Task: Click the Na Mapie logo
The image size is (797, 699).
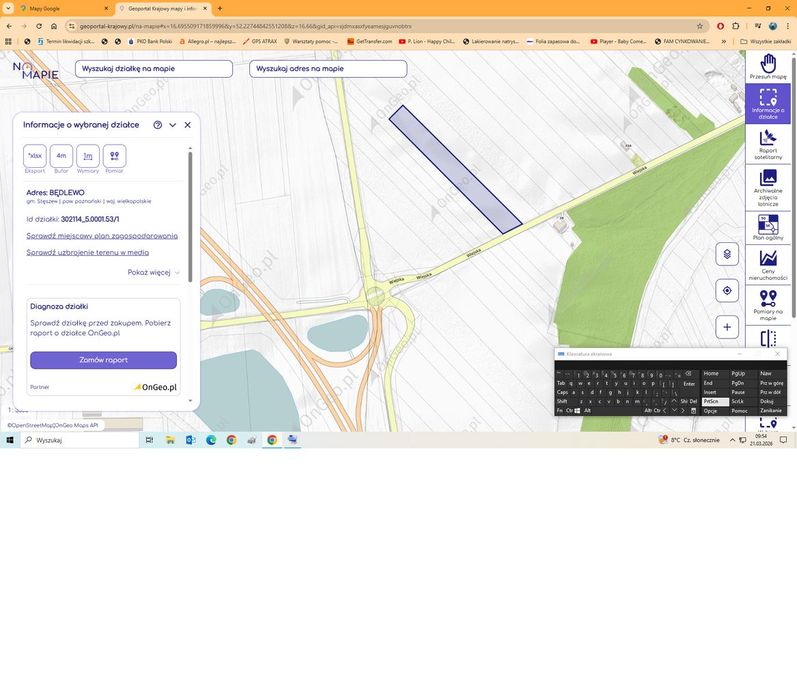Action: [35, 71]
